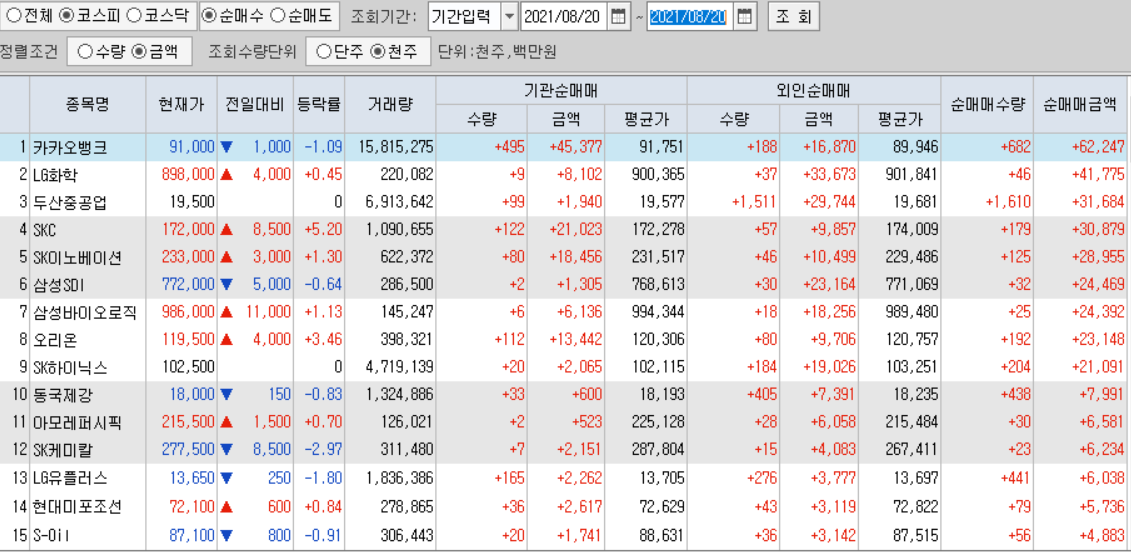Click the start date field 2021/08/20
The image size is (1131, 552).
[x=563, y=17]
